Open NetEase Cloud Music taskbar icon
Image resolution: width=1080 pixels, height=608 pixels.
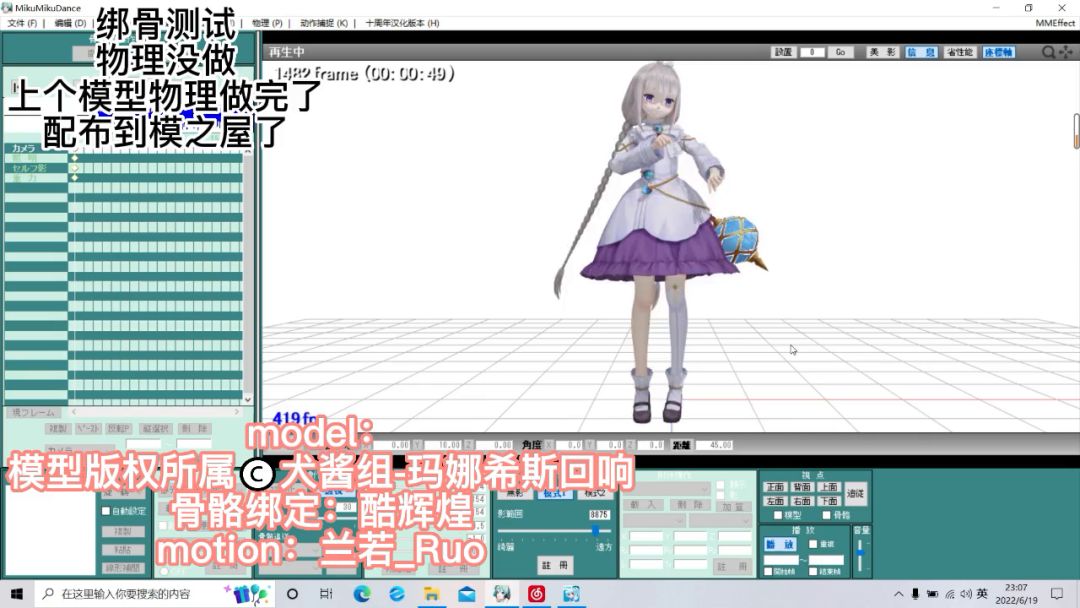tap(537, 594)
